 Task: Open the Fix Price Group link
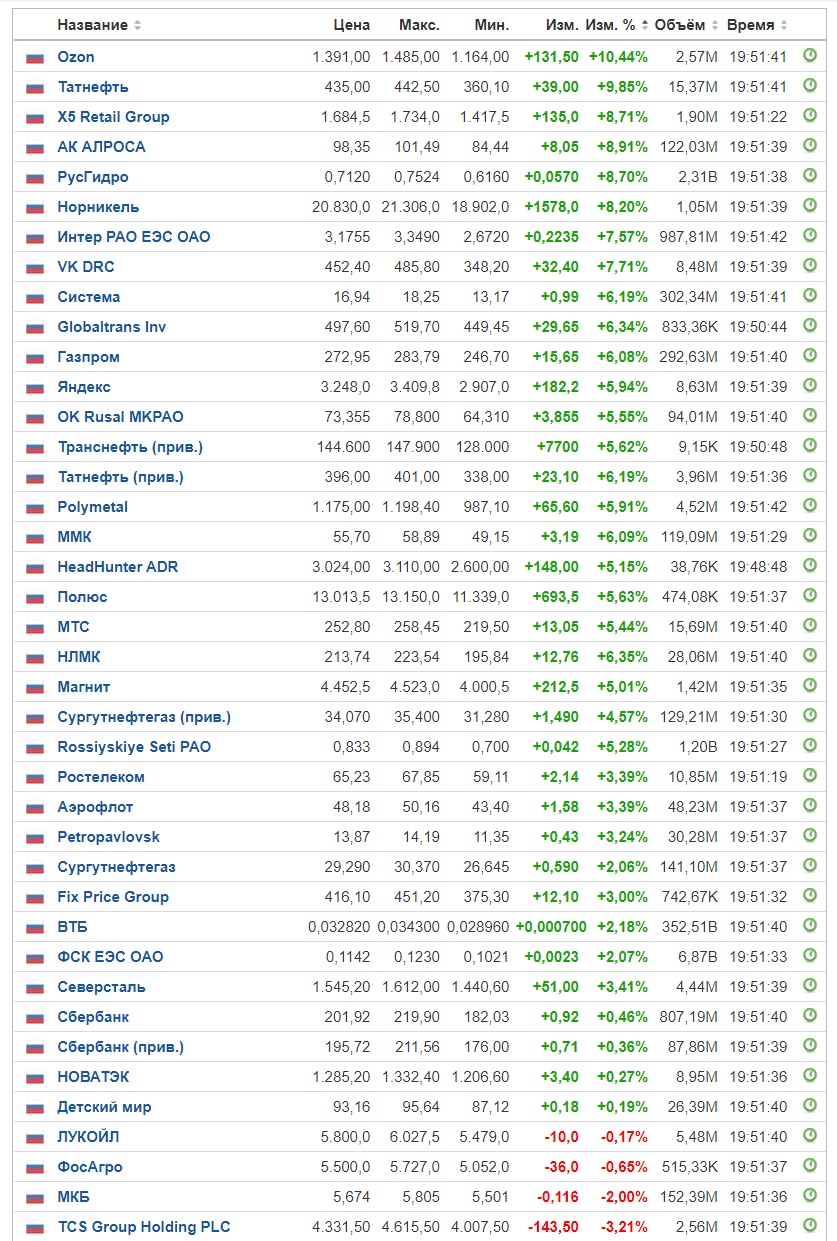click(113, 897)
